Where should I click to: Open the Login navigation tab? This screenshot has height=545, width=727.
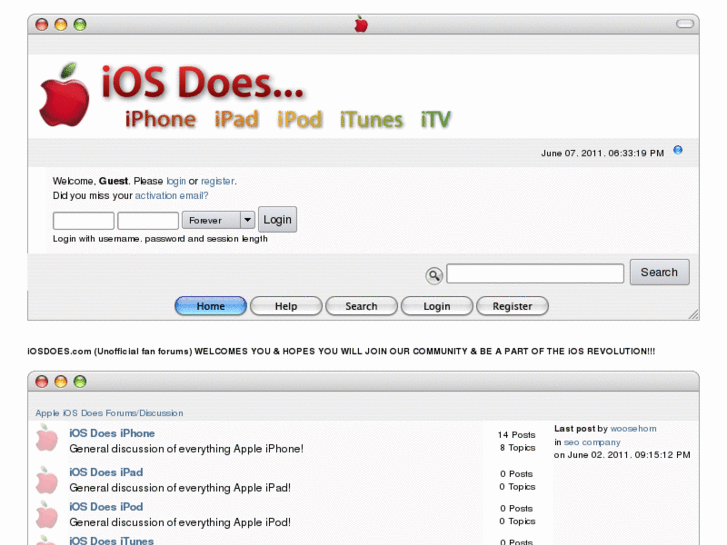(437, 306)
